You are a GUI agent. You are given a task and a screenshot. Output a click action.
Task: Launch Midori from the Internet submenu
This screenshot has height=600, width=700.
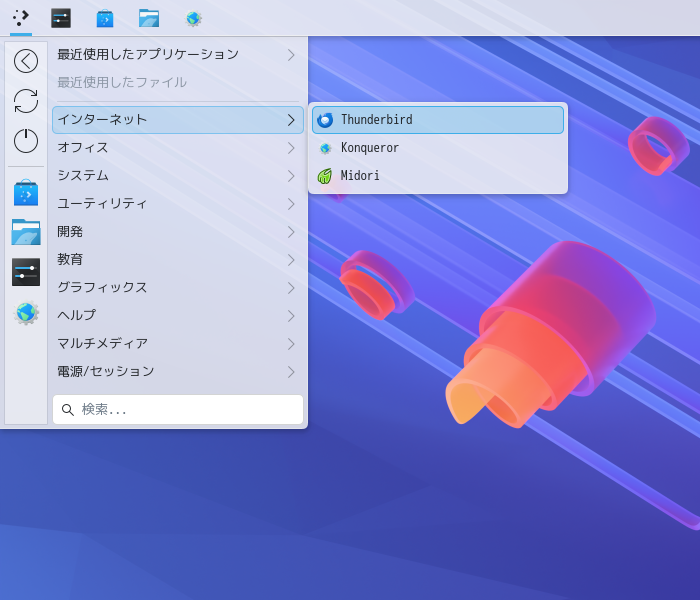point(438,175)
